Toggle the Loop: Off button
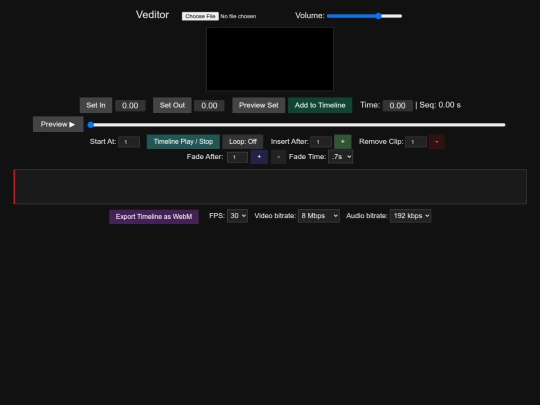Image resolution: width=540 pixels, height=405 pixels. click(243, 142)
